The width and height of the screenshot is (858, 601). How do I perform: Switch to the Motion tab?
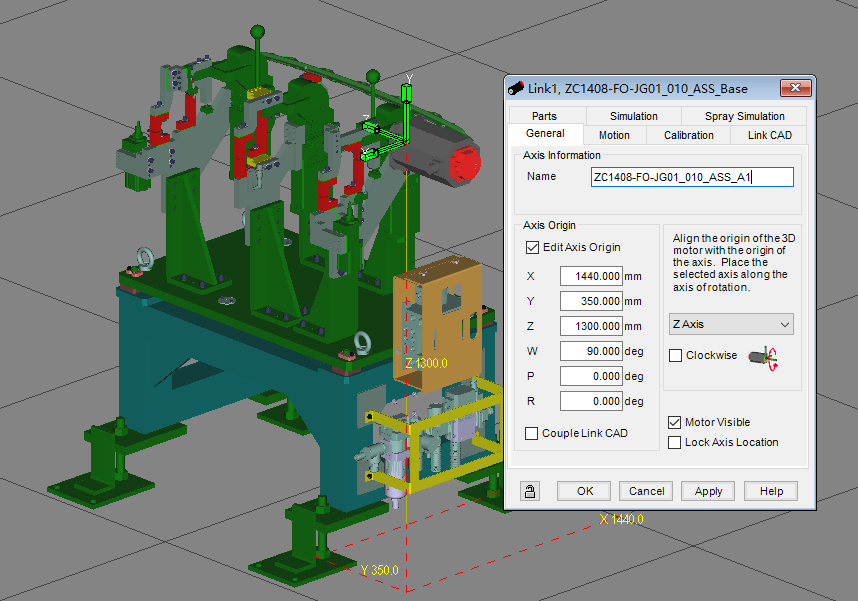click(615, 134)
